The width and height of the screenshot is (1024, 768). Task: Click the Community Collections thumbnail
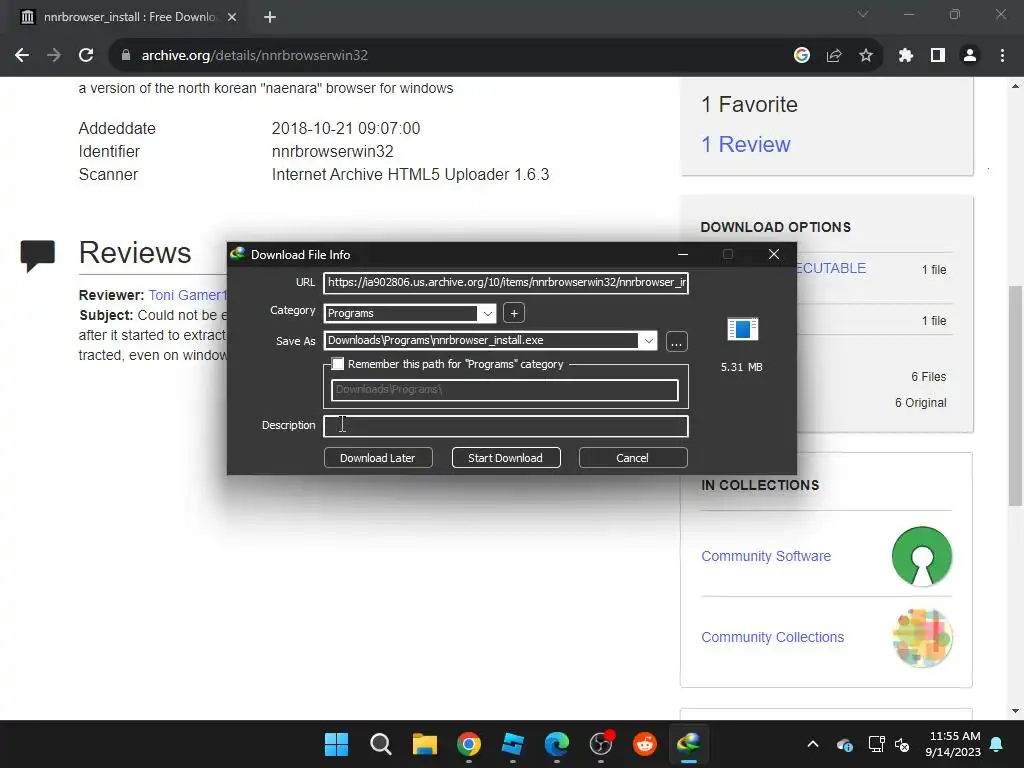coord(922,637)
